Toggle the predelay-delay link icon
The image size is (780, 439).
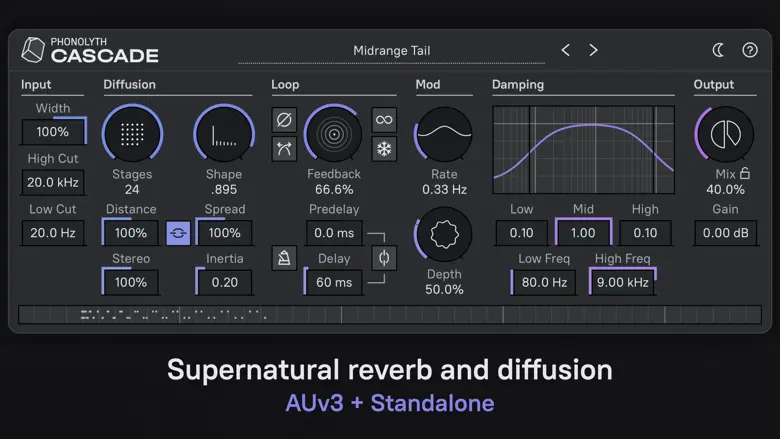pyautogui.click(x=384, y=258)
